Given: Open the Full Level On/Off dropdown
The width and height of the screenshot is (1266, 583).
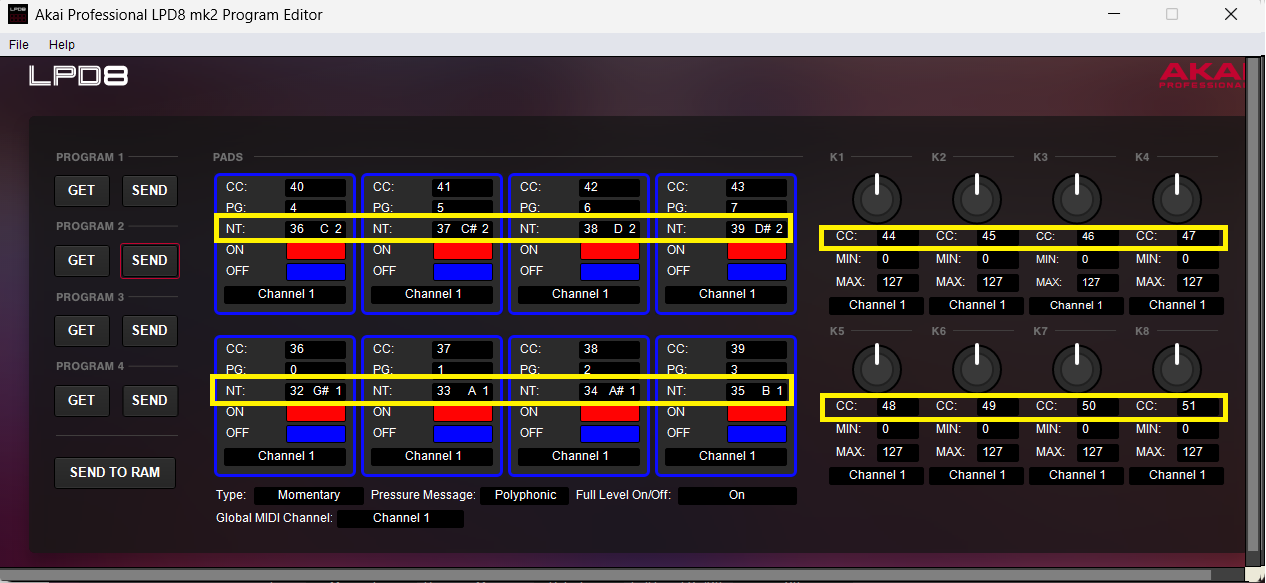Looking at the screenshot, I should [x=737, y=495].
